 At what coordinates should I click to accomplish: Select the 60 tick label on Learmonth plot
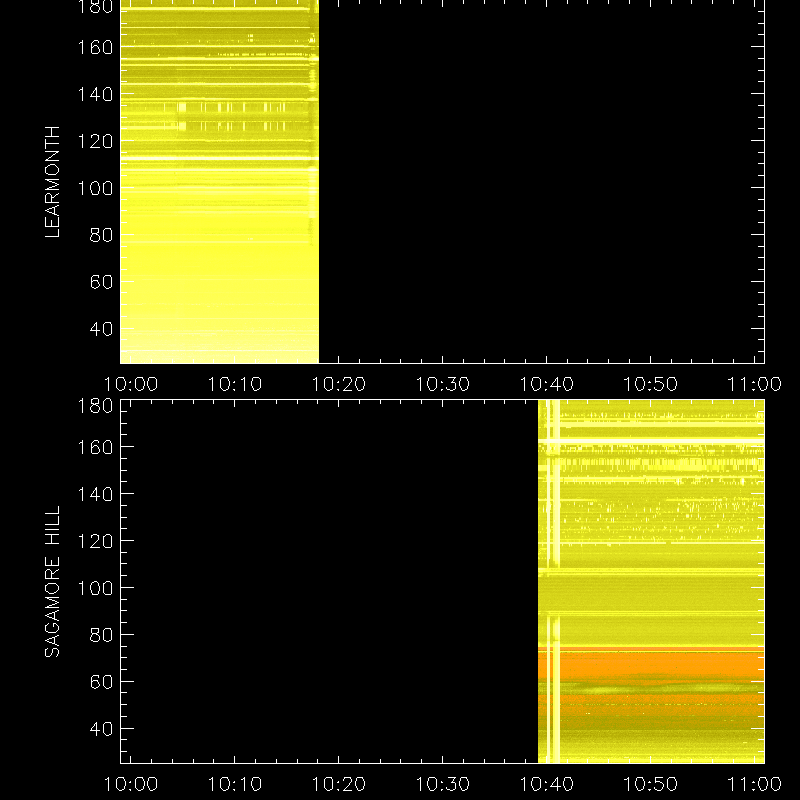pos(101,282)
